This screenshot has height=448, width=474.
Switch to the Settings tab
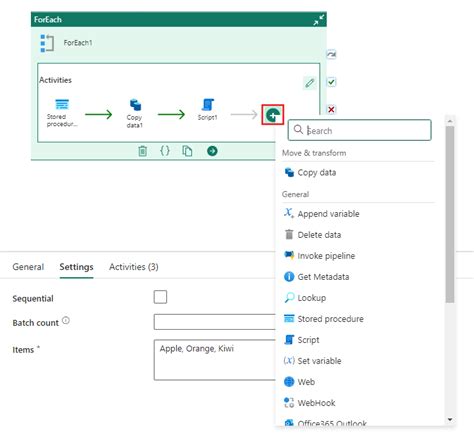coord(76,267)
